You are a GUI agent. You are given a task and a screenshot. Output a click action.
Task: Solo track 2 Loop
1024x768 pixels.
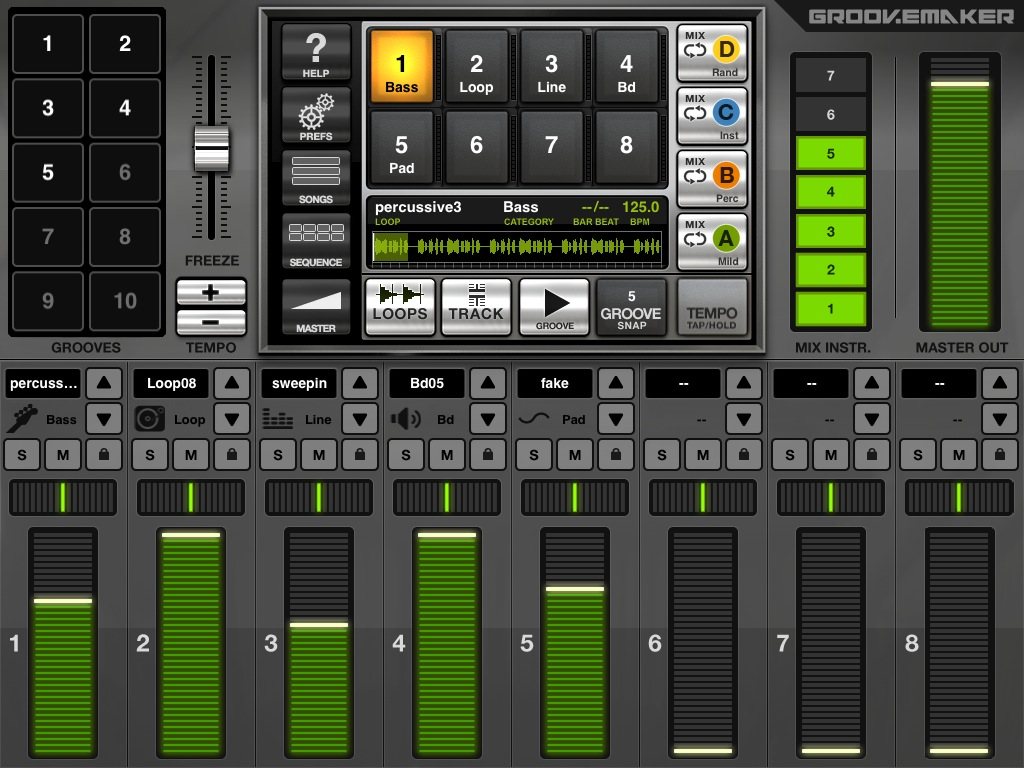coord(150,455)
